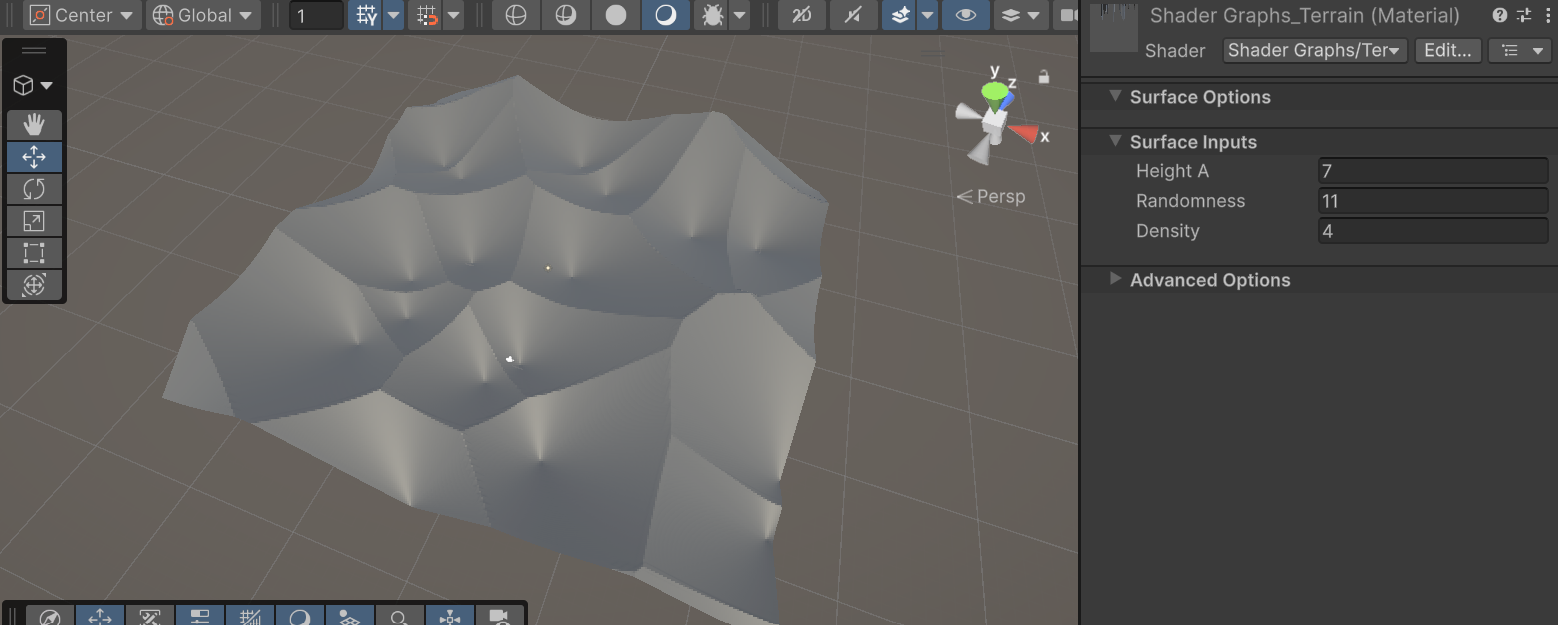Click the blue Z axis gizmo cone

(x=1007, y=100)
